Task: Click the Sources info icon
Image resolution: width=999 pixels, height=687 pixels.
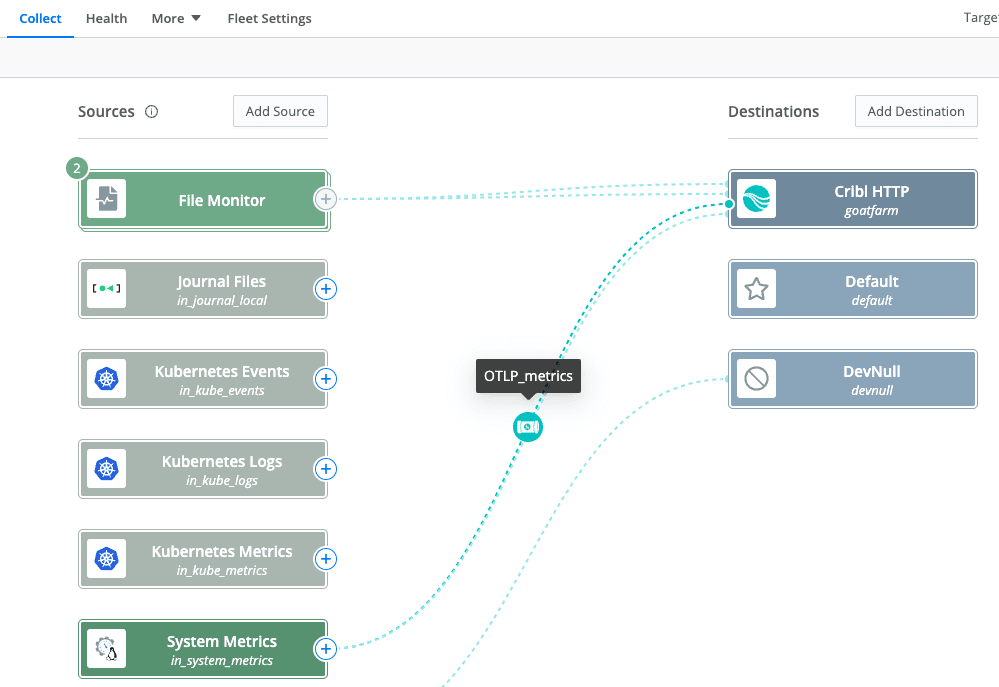Action: (x=152, y=112)
